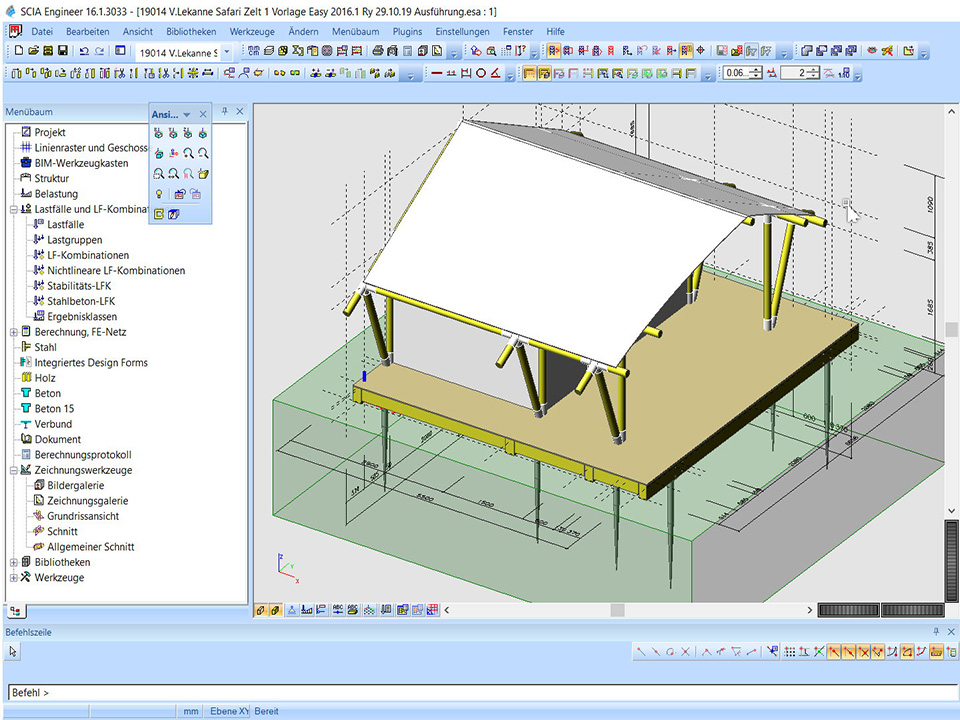Select LF-Kombinationen in the tree
This screenshot has width=960, height=720.
88,255
